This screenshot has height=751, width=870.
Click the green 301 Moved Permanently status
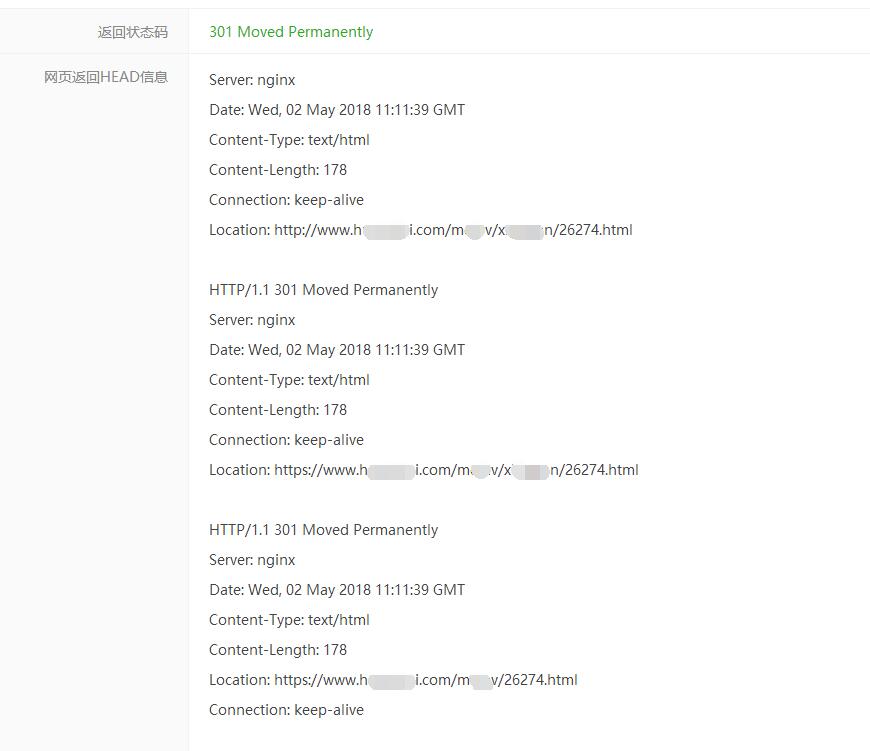[291, 32]
